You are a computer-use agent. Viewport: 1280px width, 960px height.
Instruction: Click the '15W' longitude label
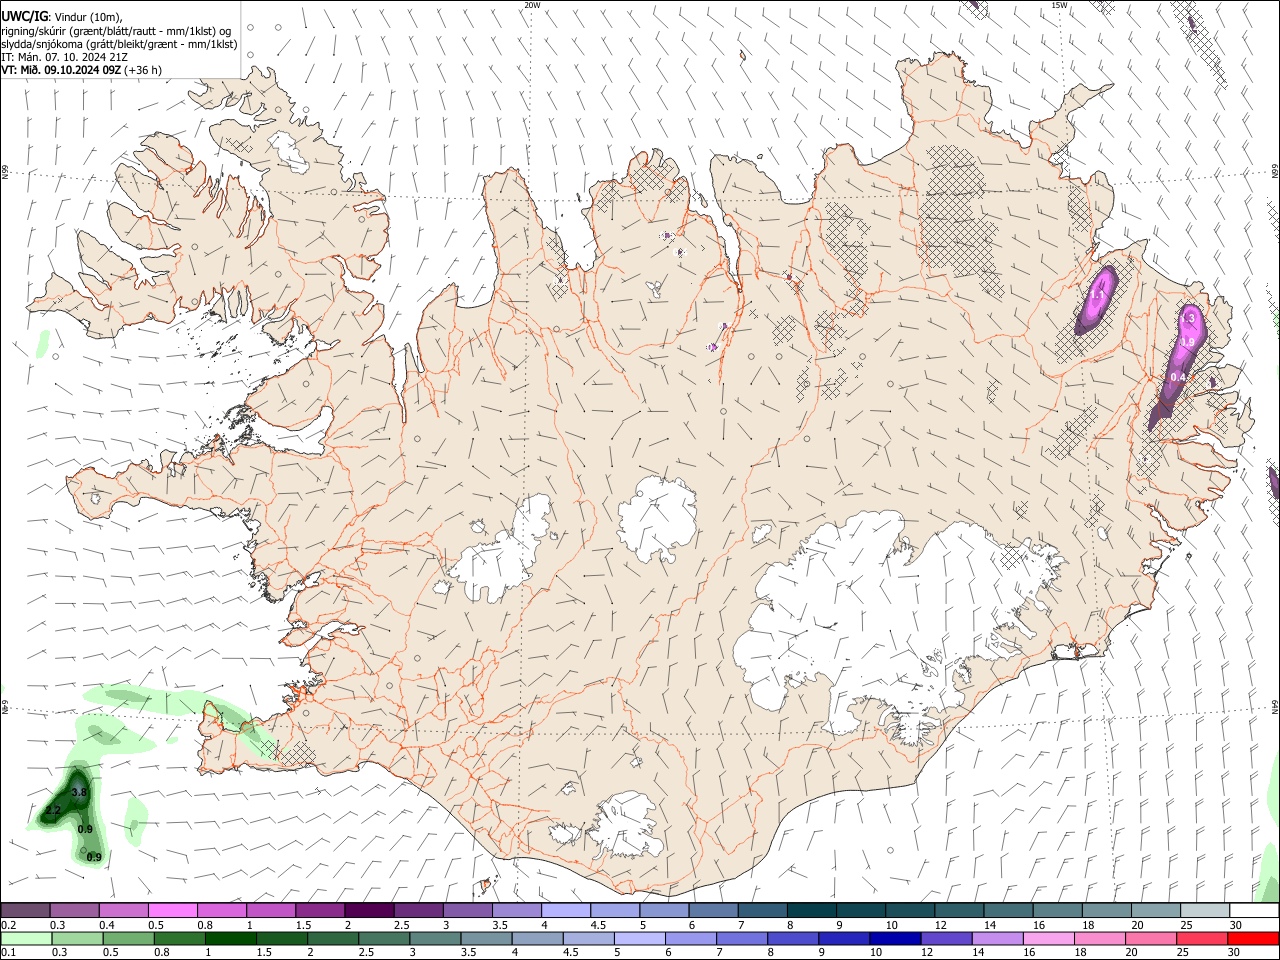pos(1059,5)
